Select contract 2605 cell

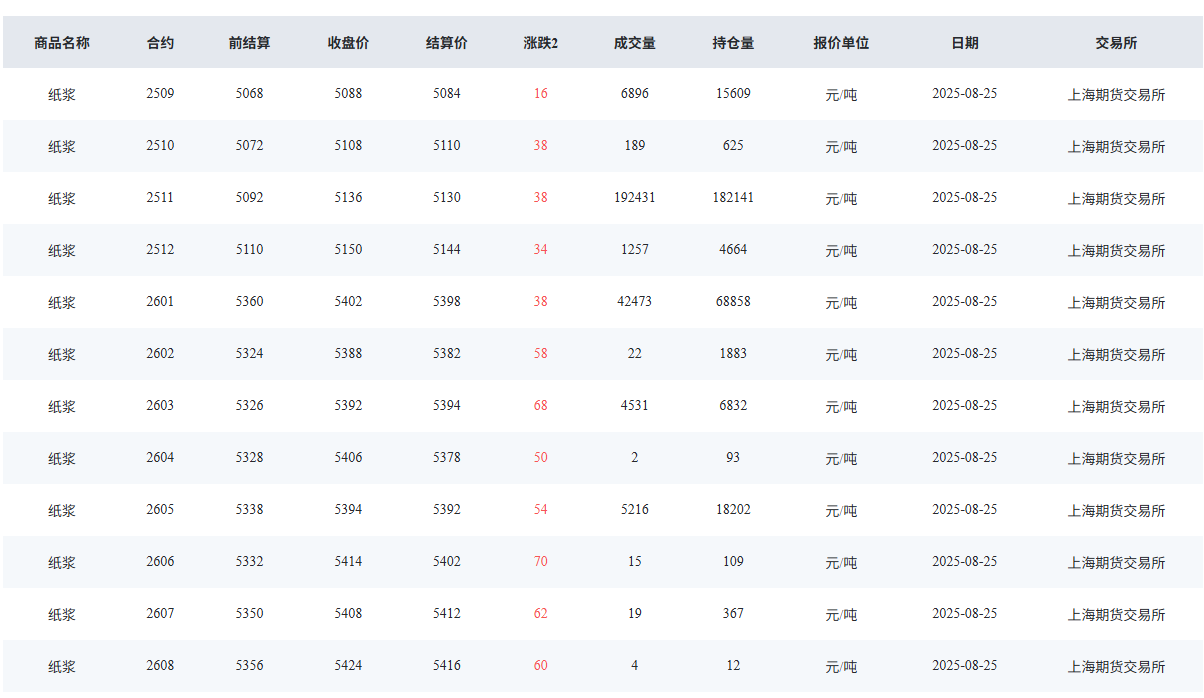160,510
